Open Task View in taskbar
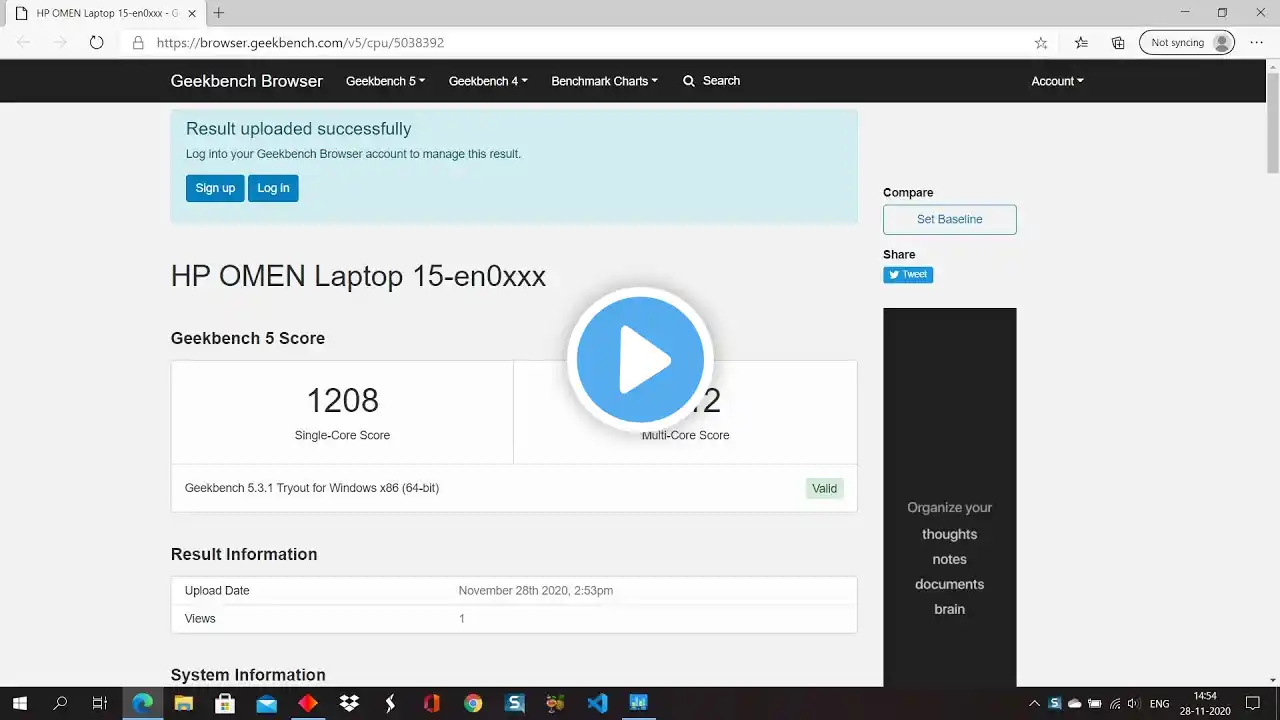Image resolution: width=1280 pixels, height=720 pixels. pos(100,703)
